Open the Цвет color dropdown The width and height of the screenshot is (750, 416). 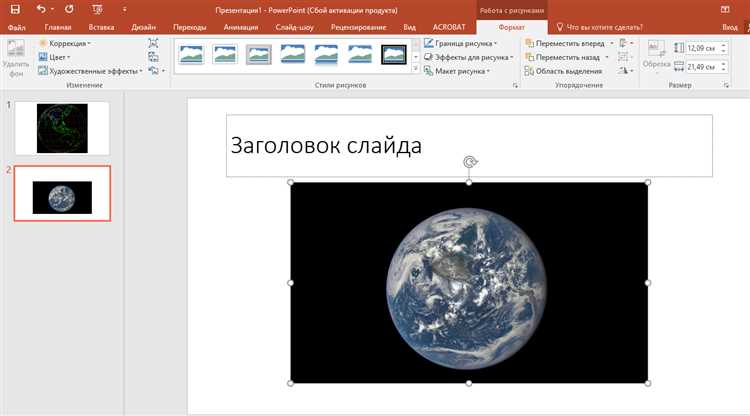58,57
